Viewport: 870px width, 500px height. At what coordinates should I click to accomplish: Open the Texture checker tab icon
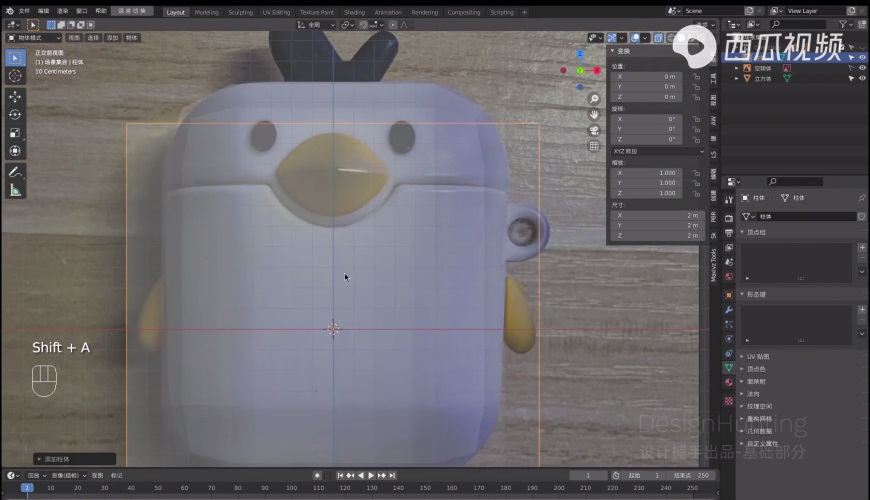pyautogui.click(x=729, y=401)
